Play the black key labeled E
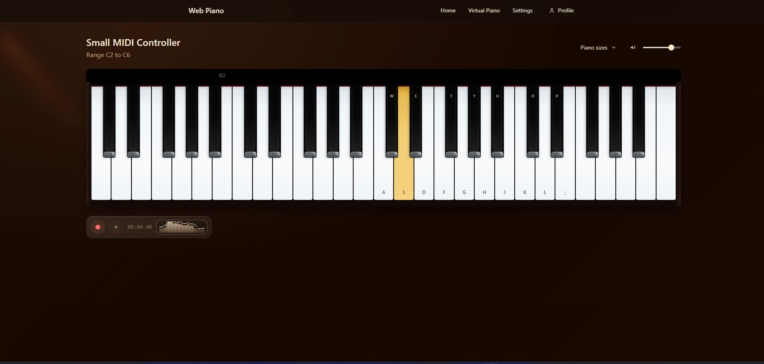This screenshot has width=764, height=364. point(416,122)
